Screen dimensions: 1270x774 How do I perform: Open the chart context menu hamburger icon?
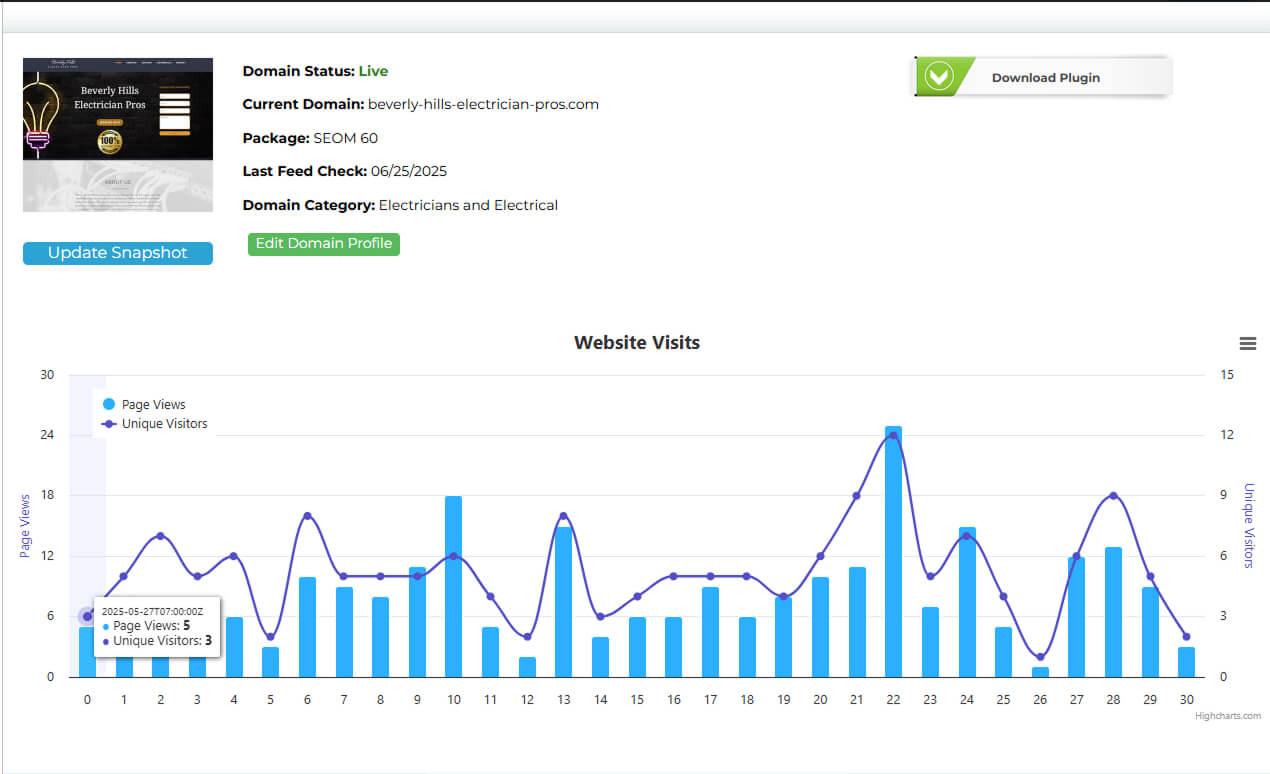(x=1247, y=343)
